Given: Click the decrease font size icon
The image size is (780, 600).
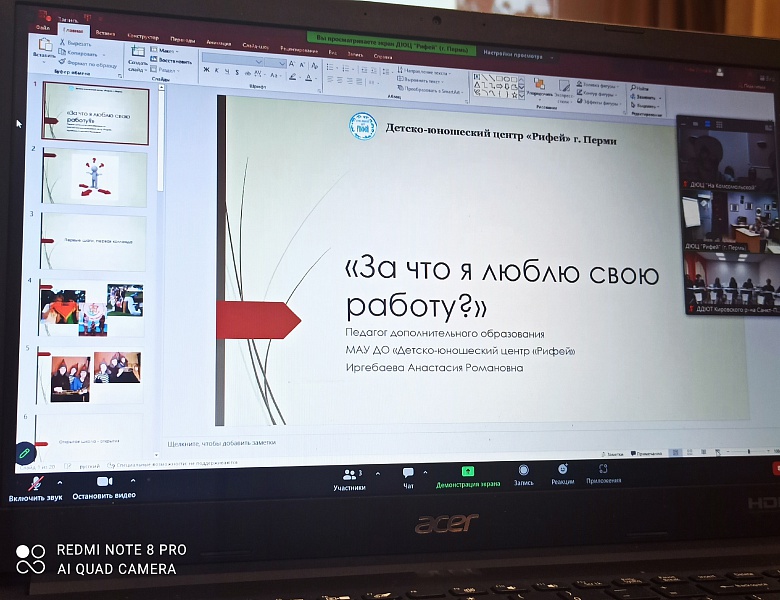Looking at the screenshot, I should point(302,65).
